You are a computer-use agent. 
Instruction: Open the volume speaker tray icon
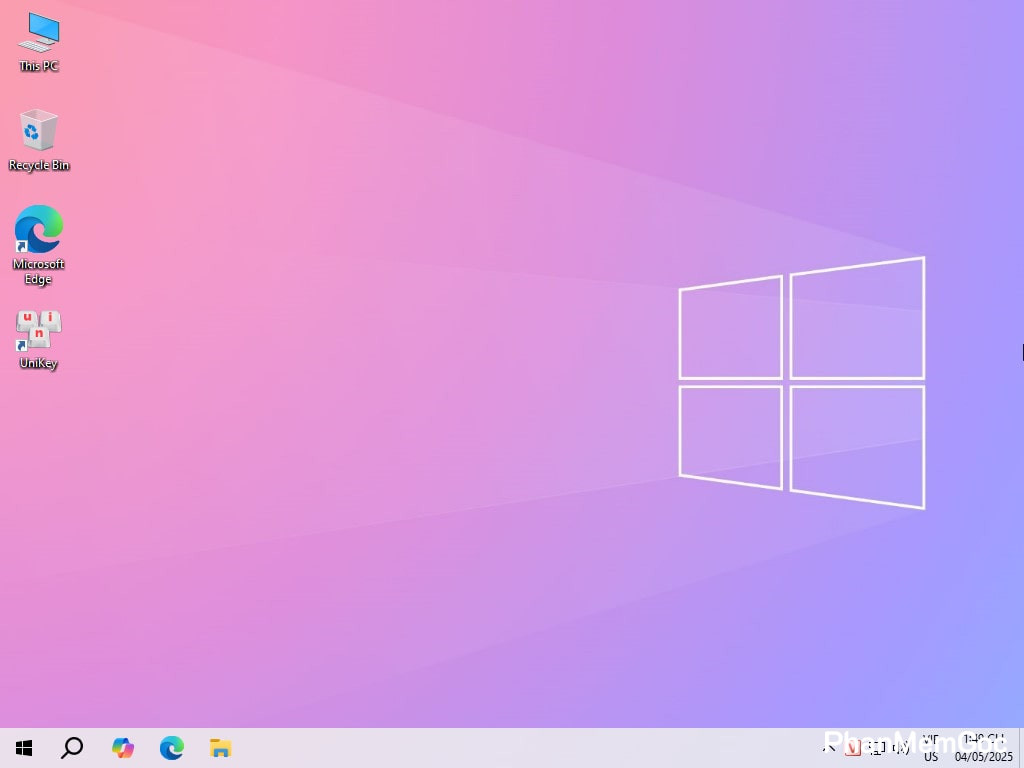[900, 748]
